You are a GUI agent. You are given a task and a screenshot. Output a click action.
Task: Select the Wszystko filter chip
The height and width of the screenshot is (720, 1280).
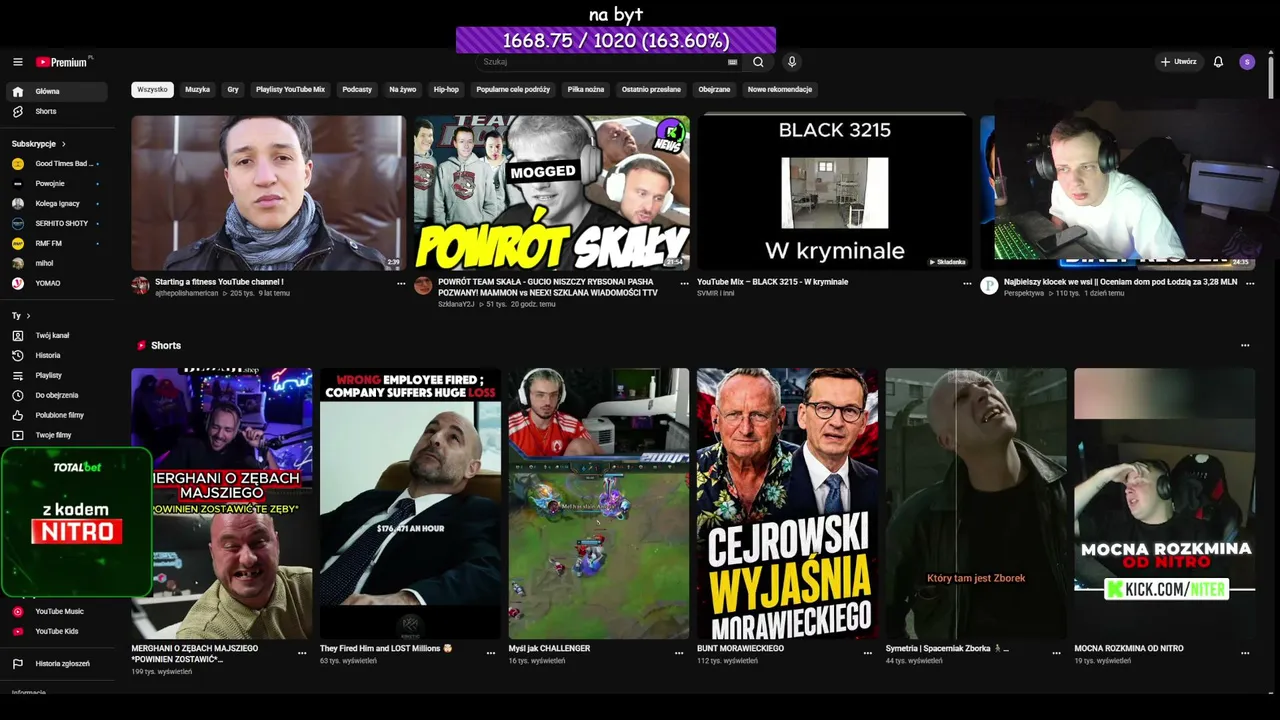coord(152,90)
